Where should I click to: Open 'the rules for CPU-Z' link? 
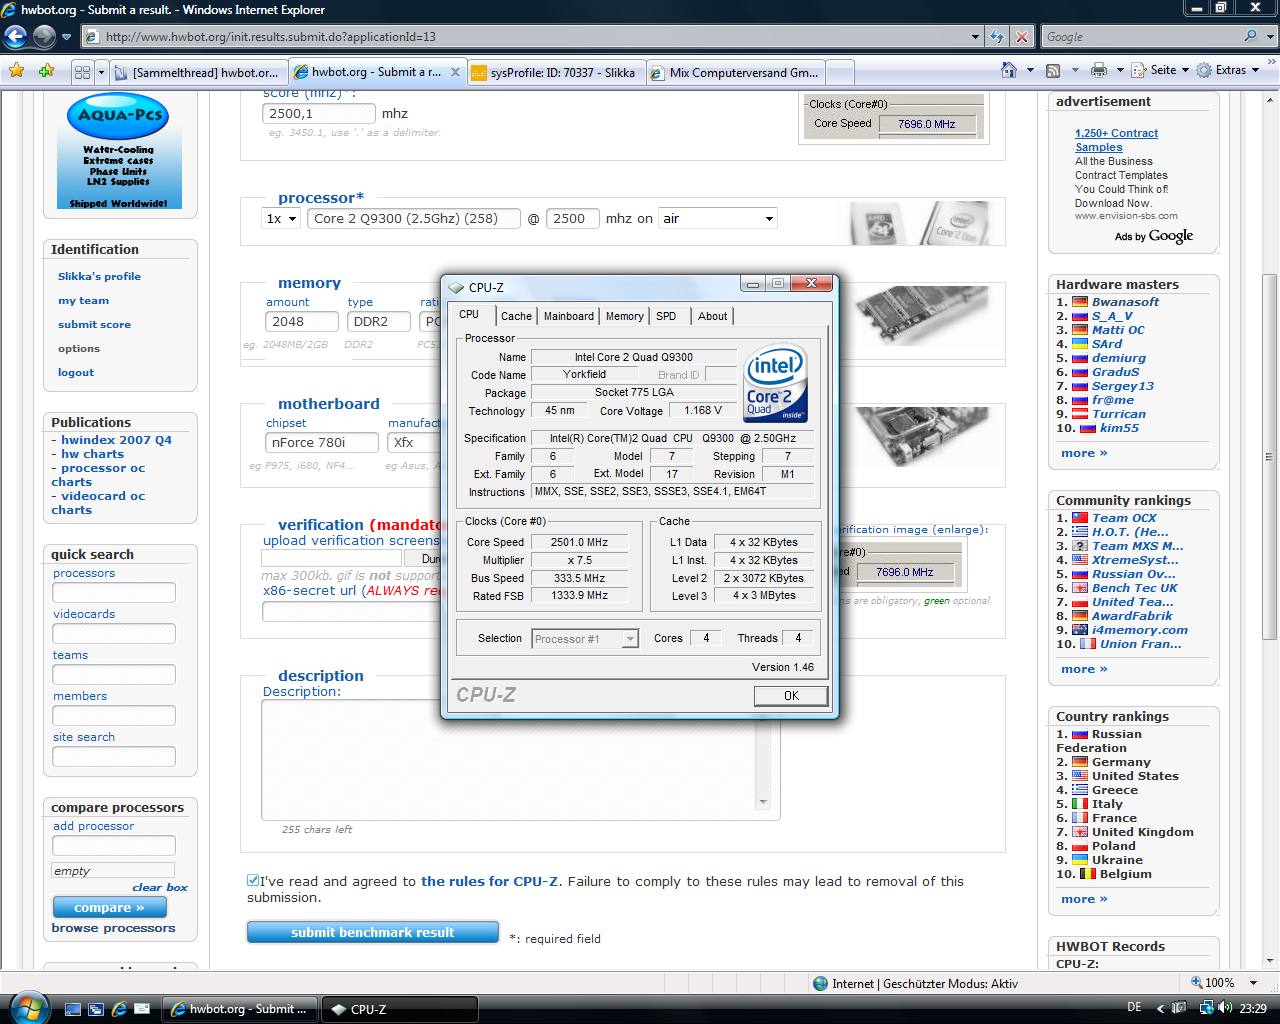tap(489, 881)
